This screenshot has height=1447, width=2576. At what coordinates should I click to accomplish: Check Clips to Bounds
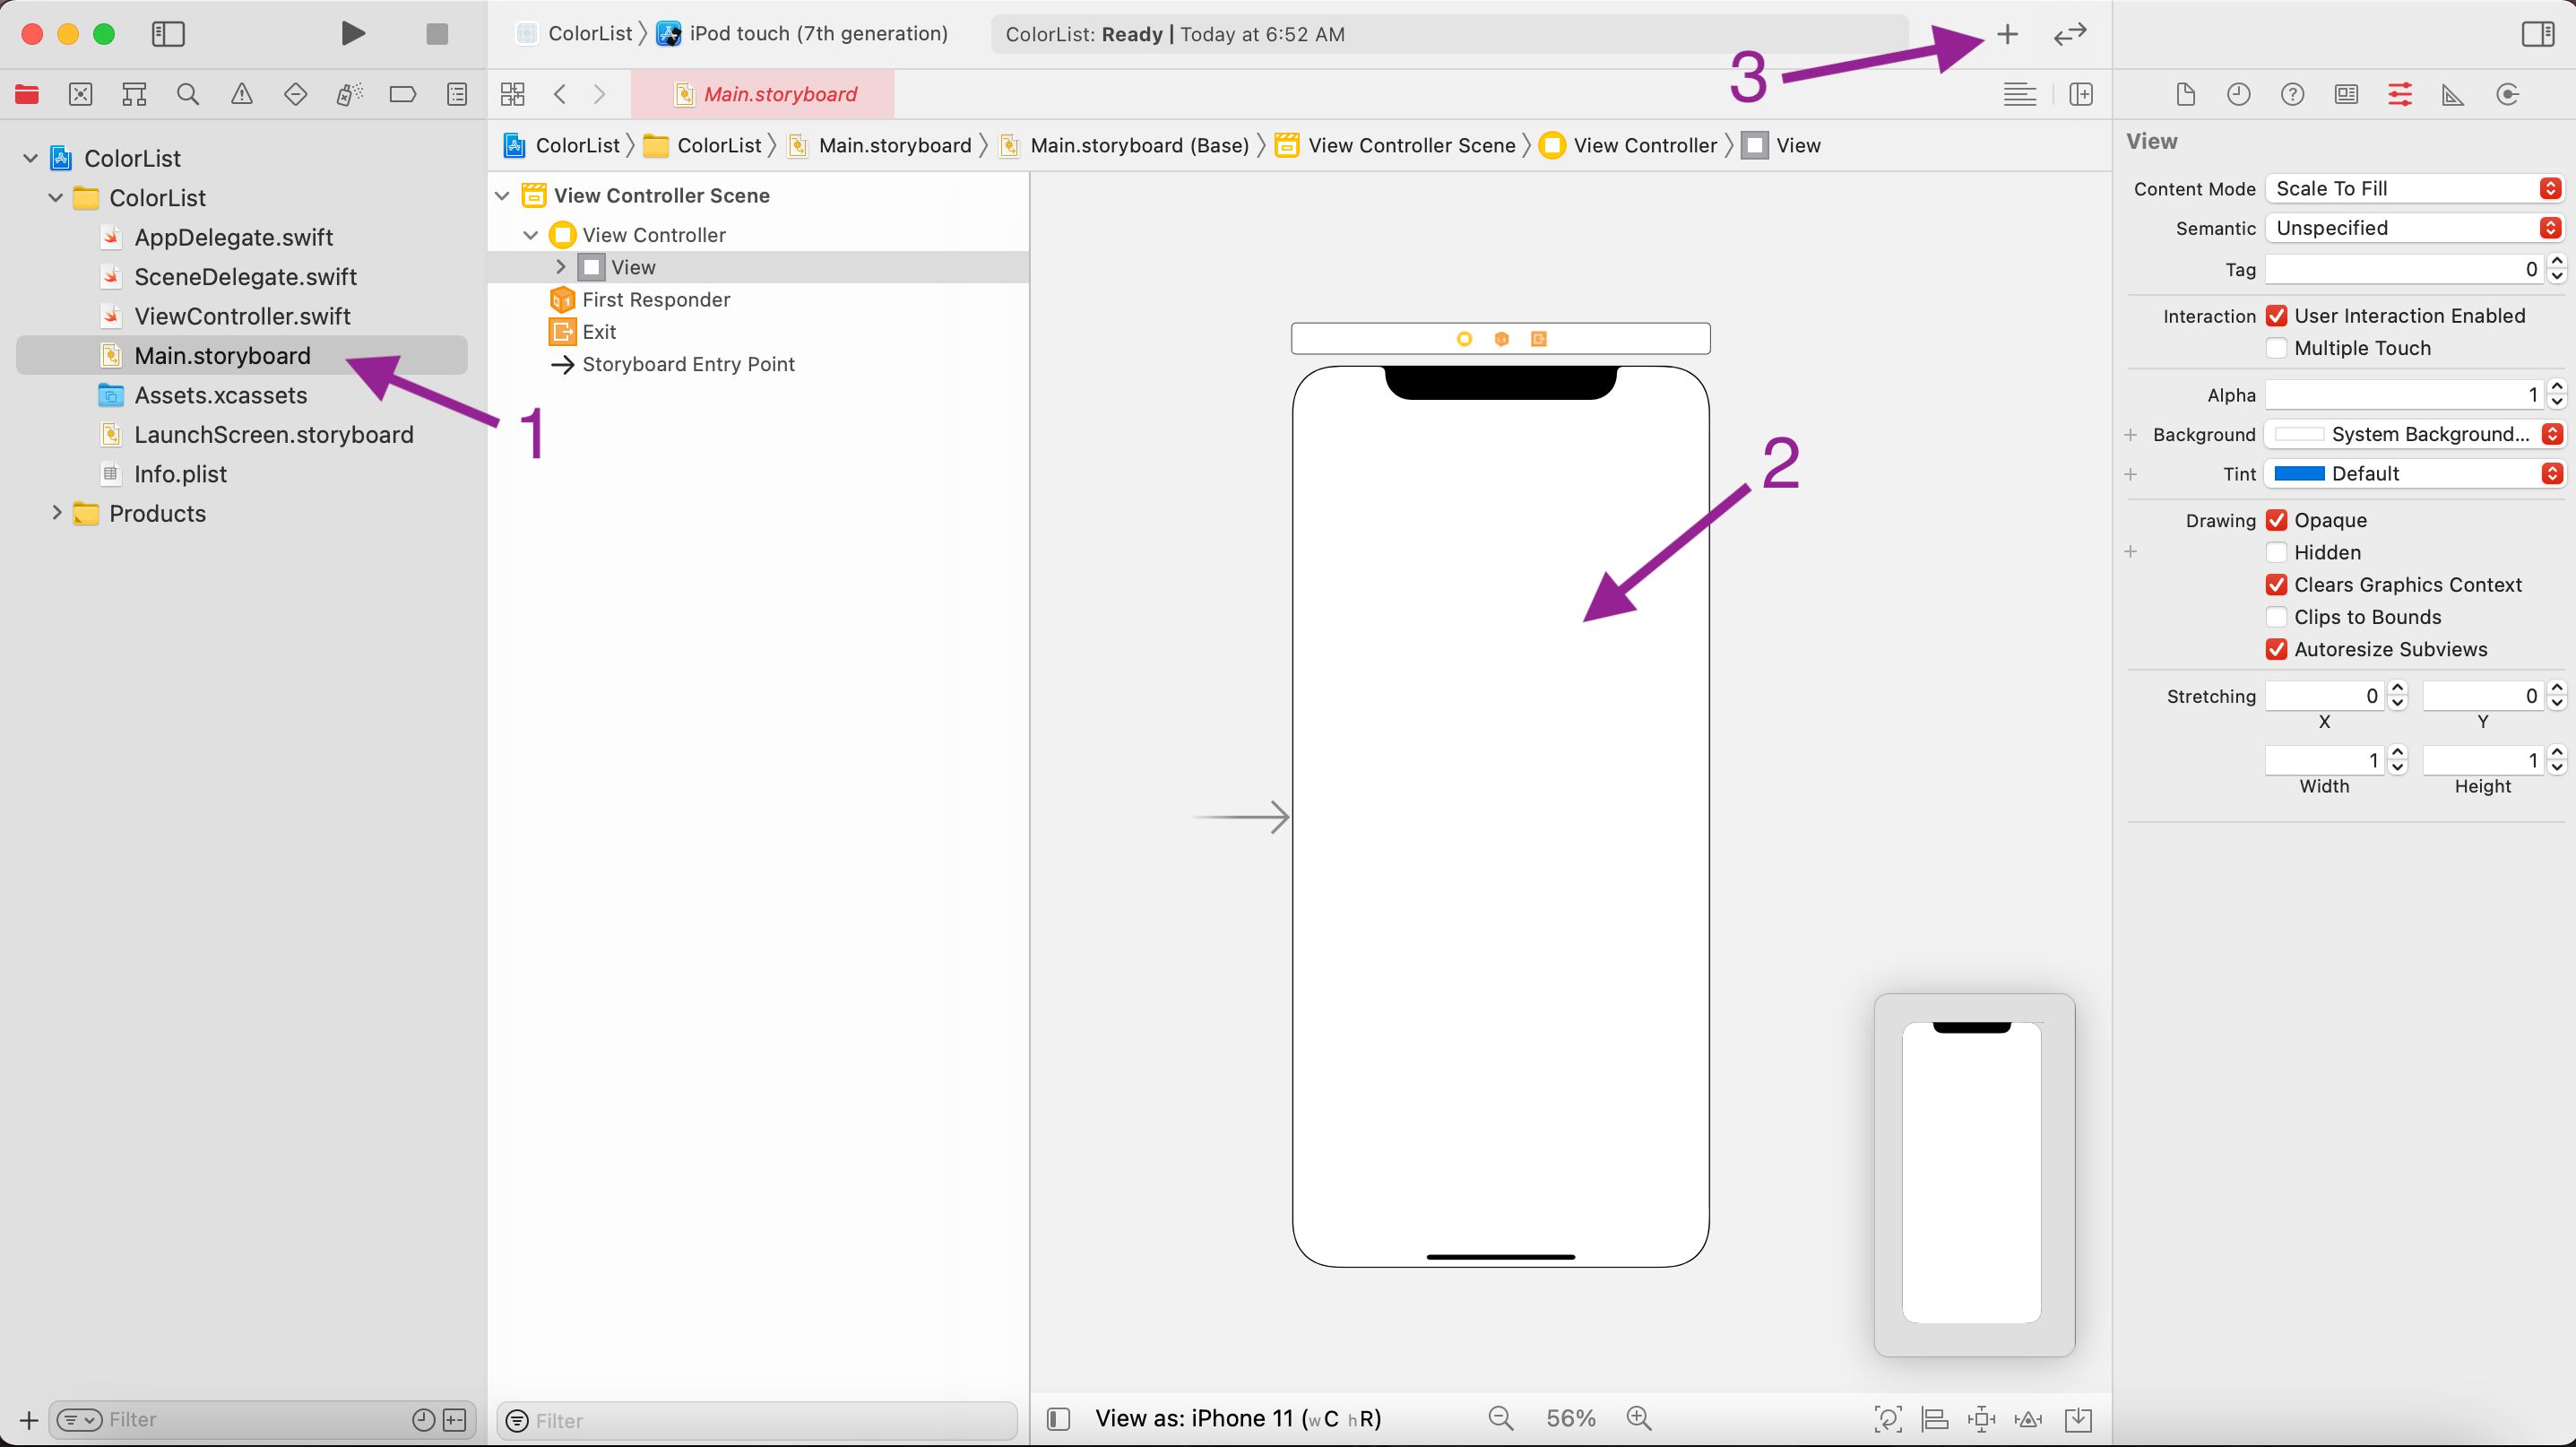(x=2277, y=617)
